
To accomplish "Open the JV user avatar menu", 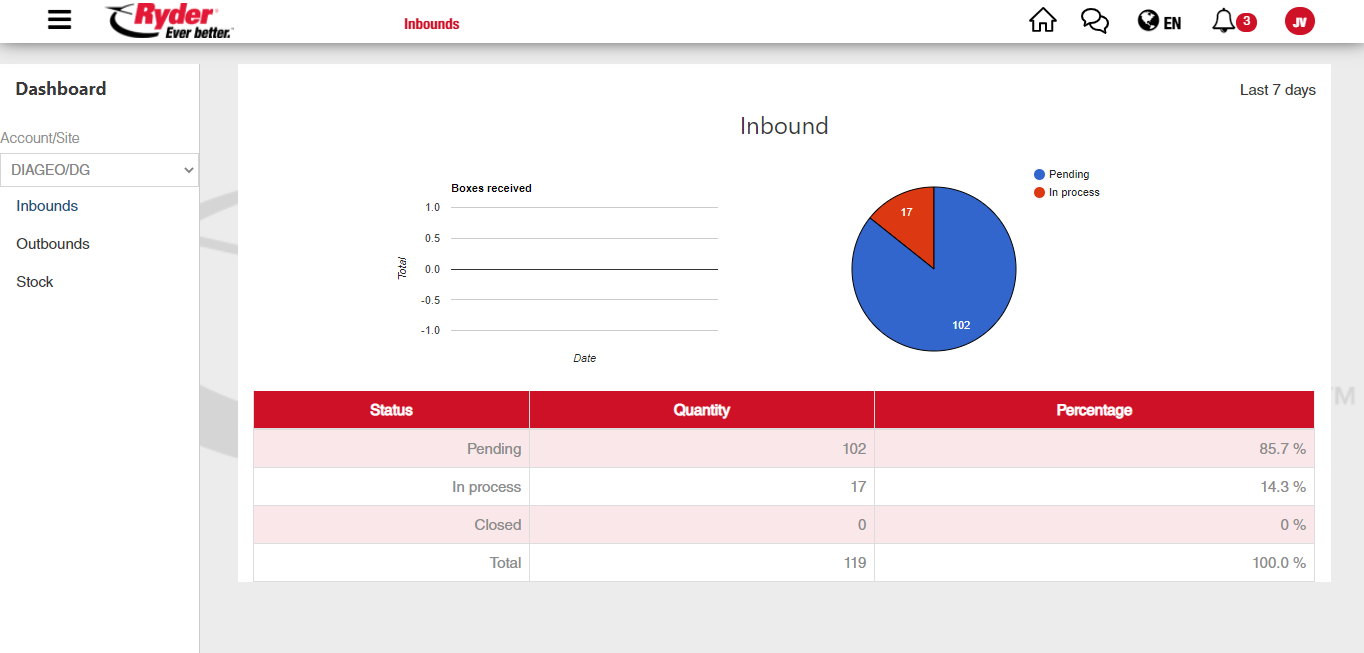I will click(x=1299, y=21).
